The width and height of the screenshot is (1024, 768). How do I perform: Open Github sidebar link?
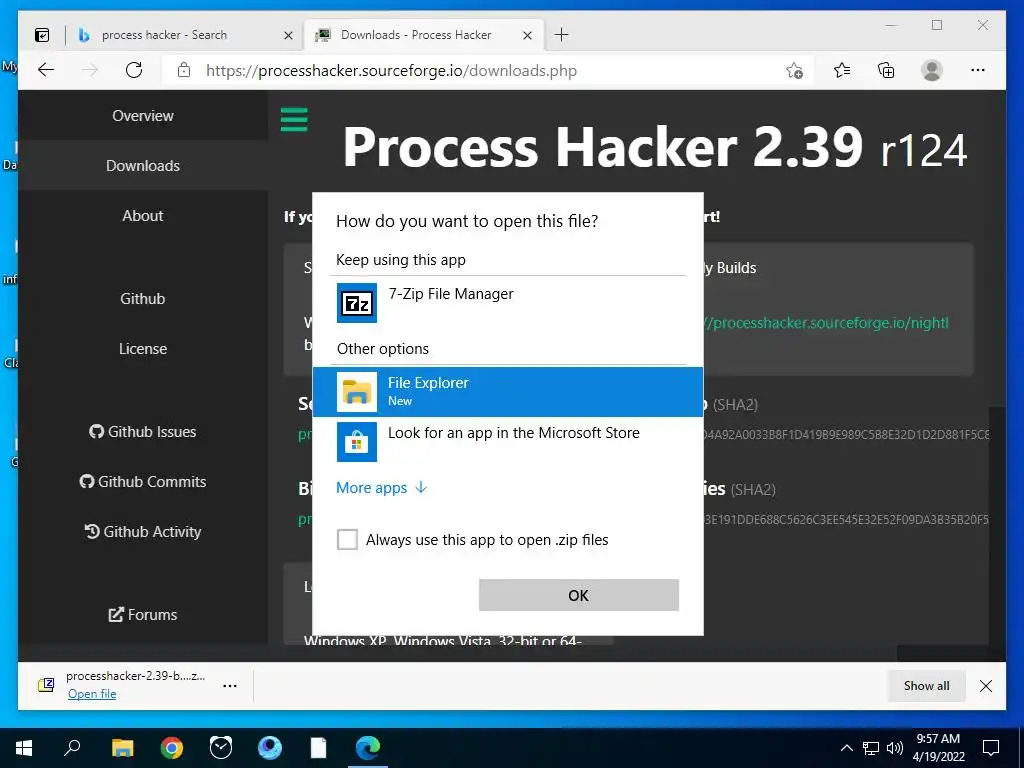coord(143,298)
